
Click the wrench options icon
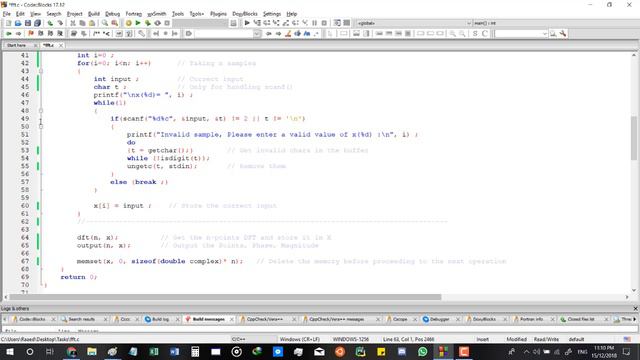pyautogui.click(x=563, y=33)
